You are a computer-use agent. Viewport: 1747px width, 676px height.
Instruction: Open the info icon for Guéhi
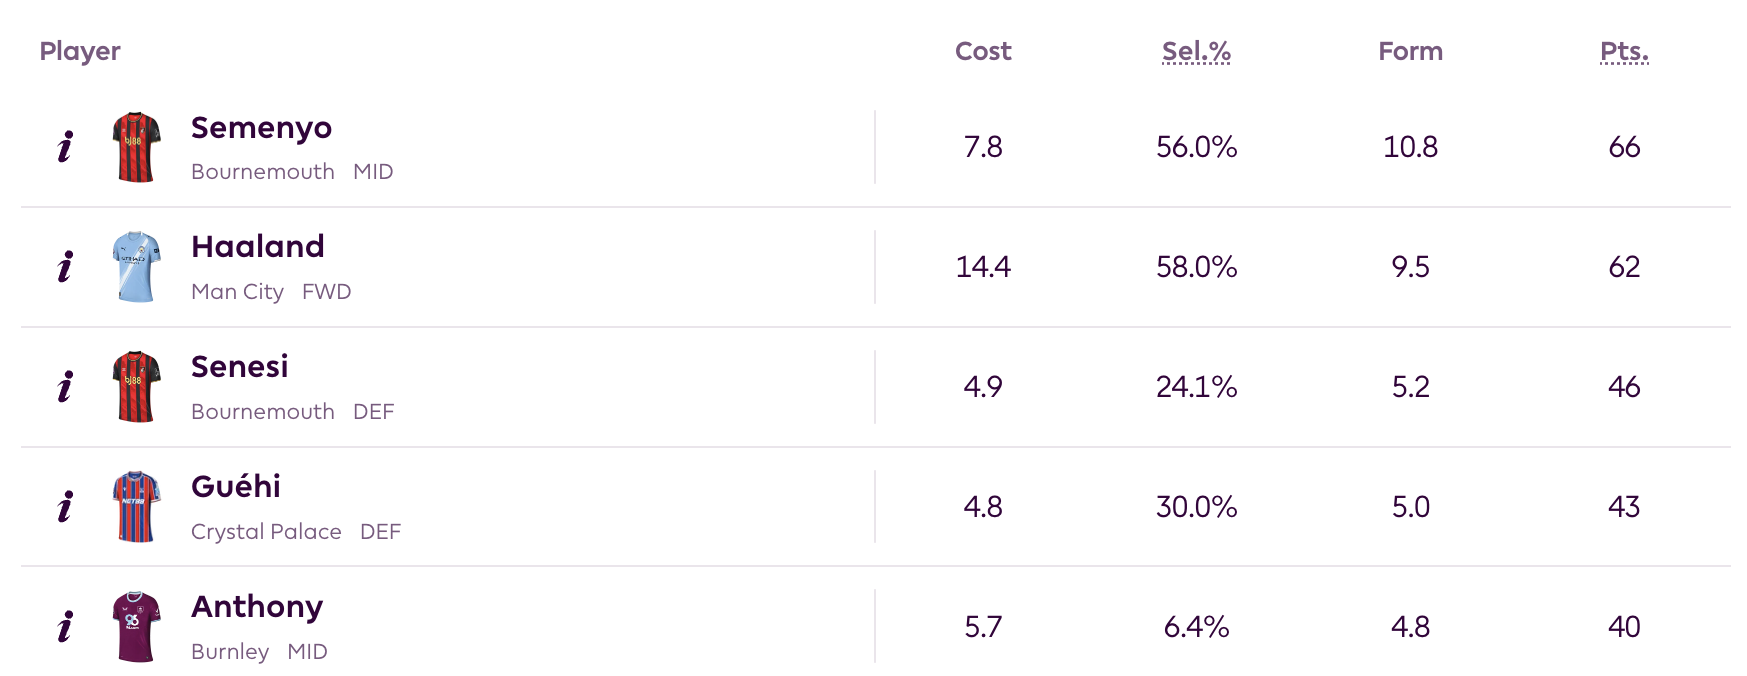tap(65, 507)
